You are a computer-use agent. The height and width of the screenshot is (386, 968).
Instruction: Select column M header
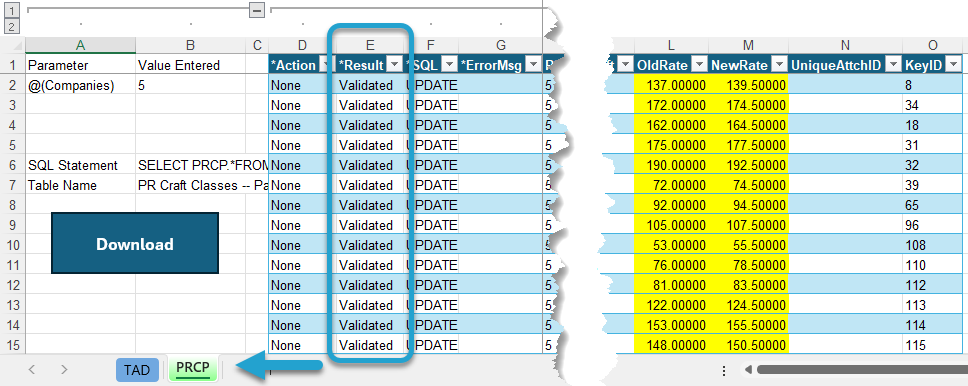click(x=748, y=45)
